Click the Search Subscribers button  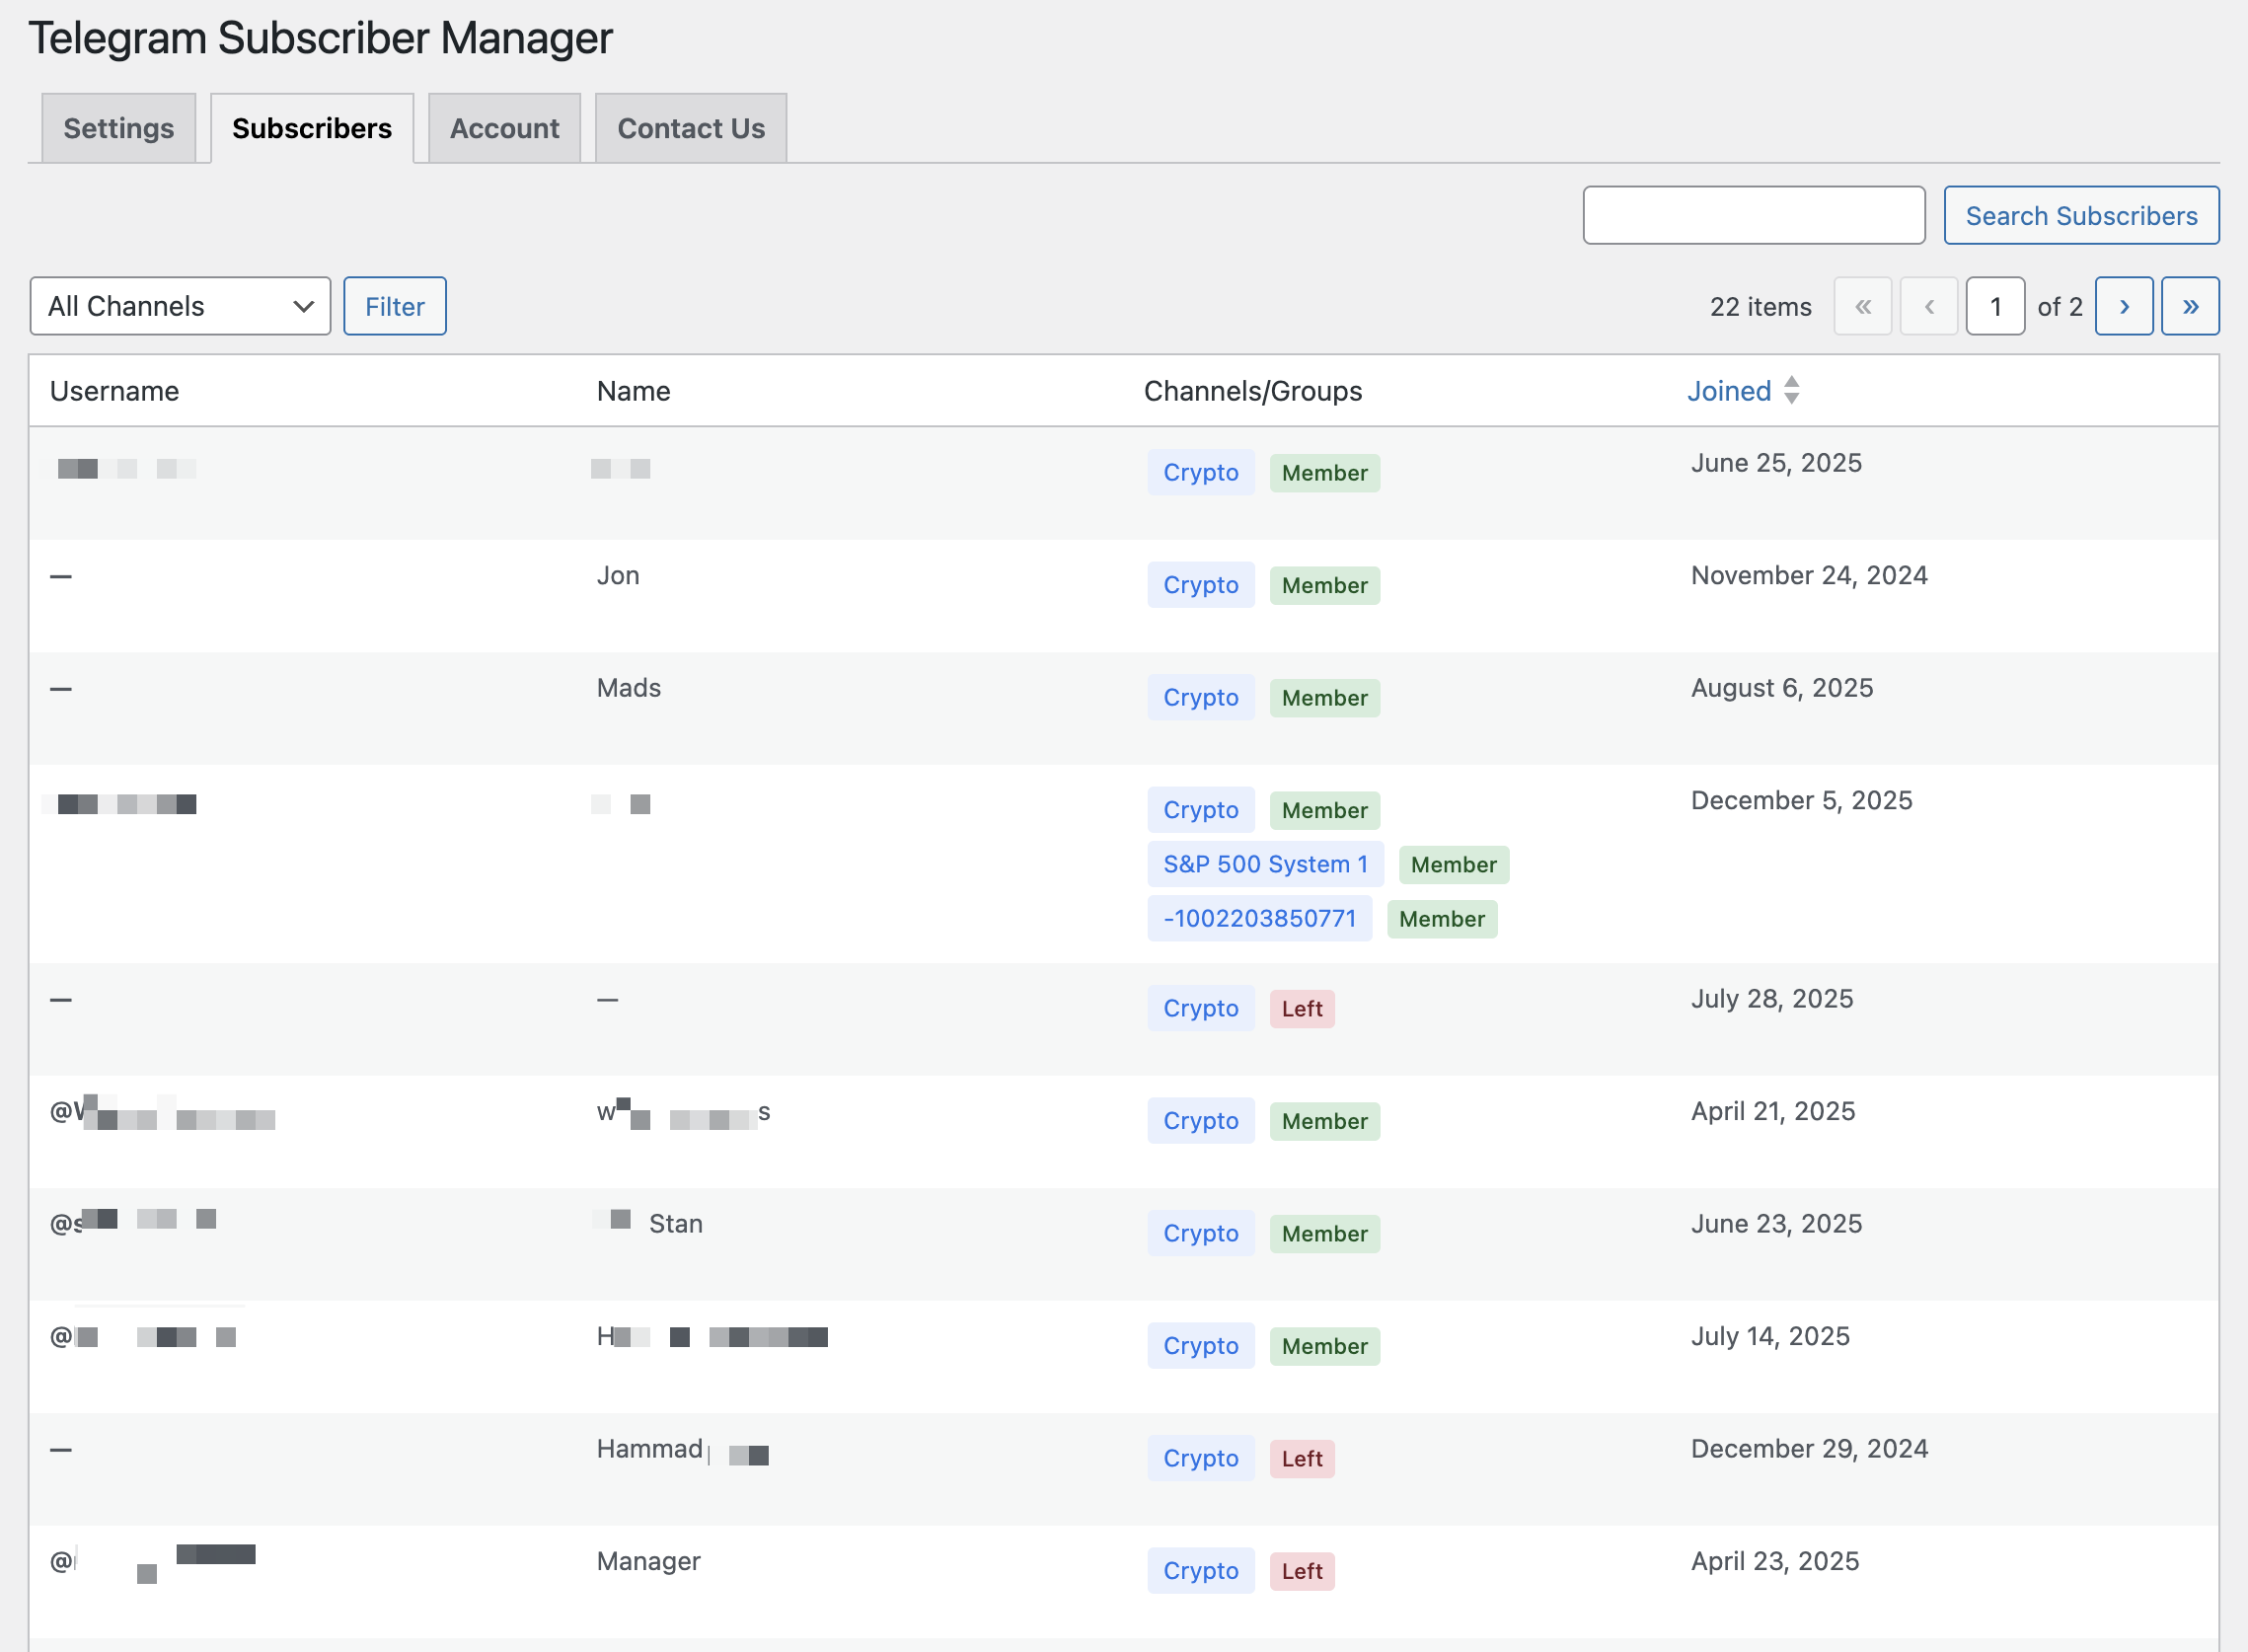pyautogui.click(x=2081, y=215)
